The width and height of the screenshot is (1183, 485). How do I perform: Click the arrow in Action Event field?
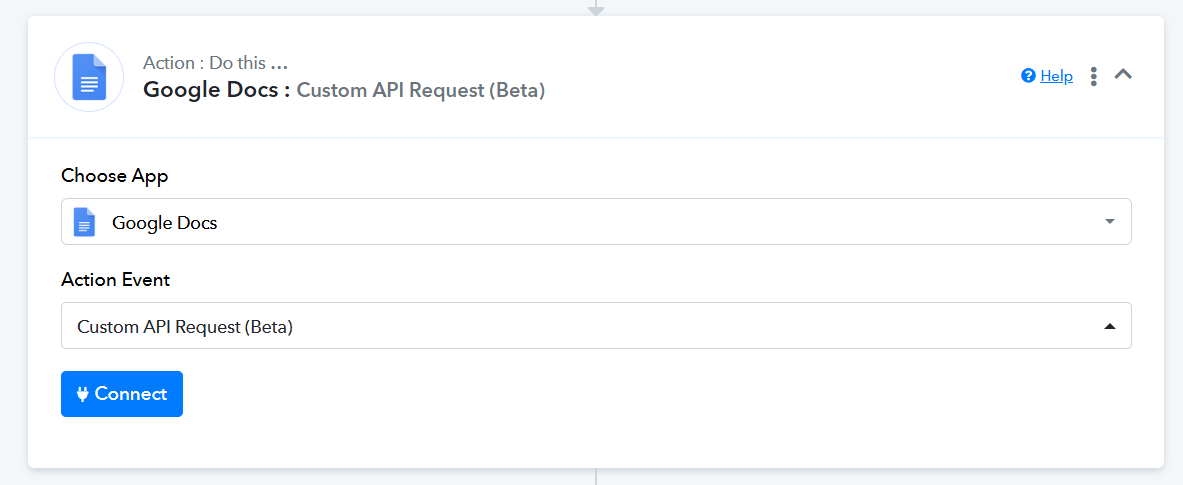[1109, 326]
